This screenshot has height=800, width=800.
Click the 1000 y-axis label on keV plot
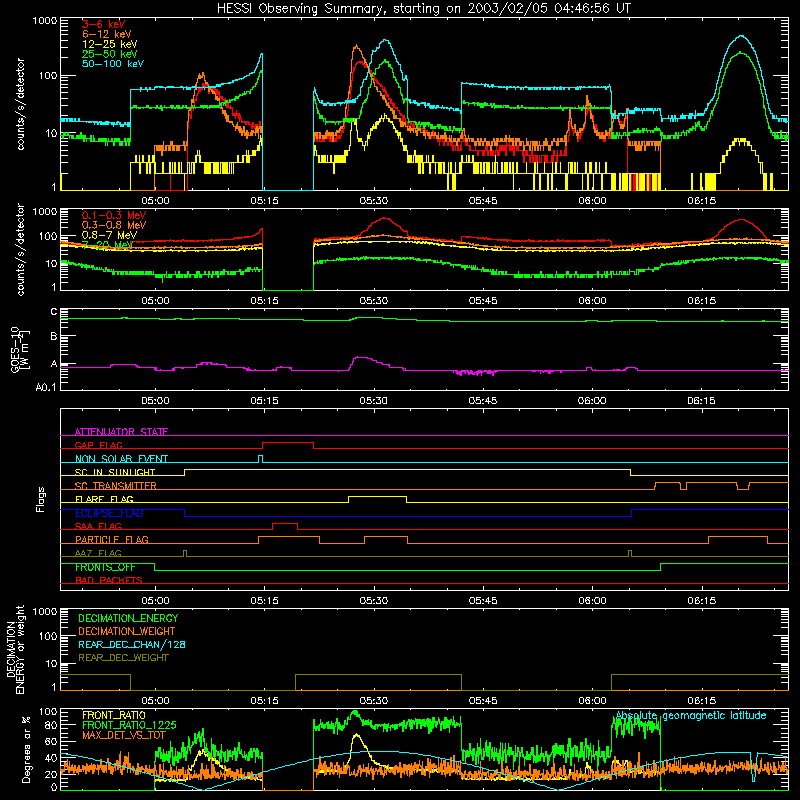tap(45, 21)
